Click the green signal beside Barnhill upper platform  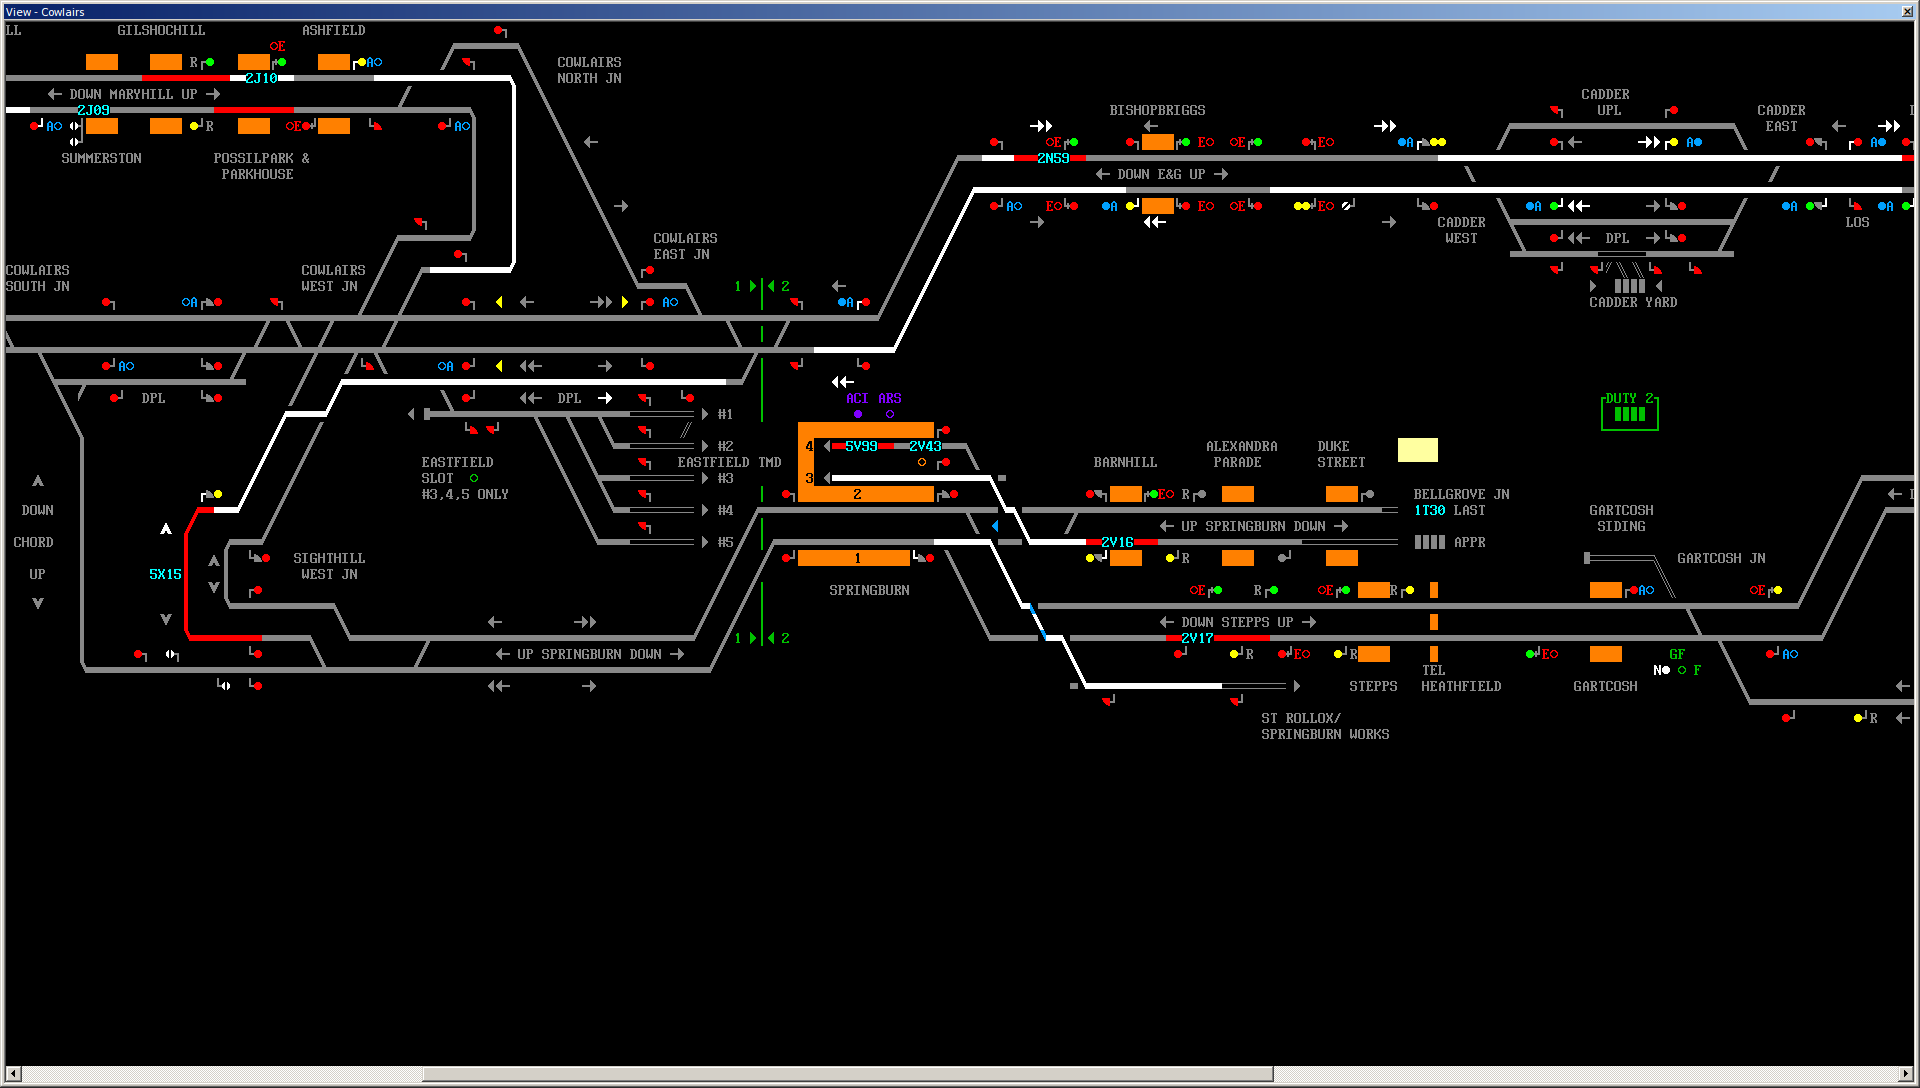[1154, 494]
